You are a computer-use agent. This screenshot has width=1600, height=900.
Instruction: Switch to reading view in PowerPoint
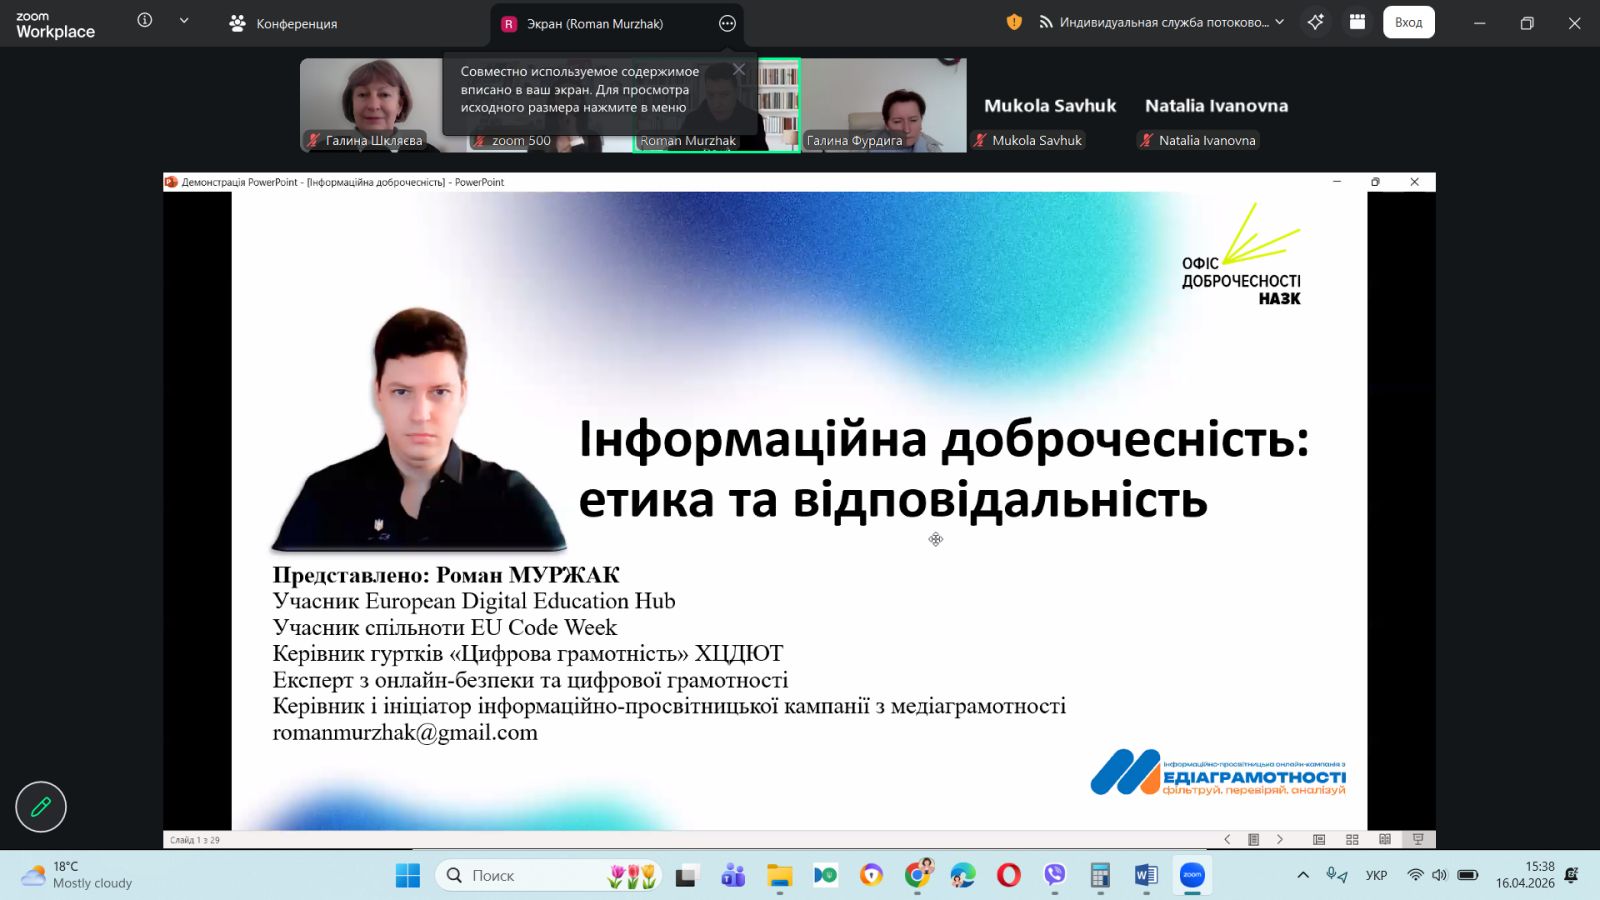1385,840
